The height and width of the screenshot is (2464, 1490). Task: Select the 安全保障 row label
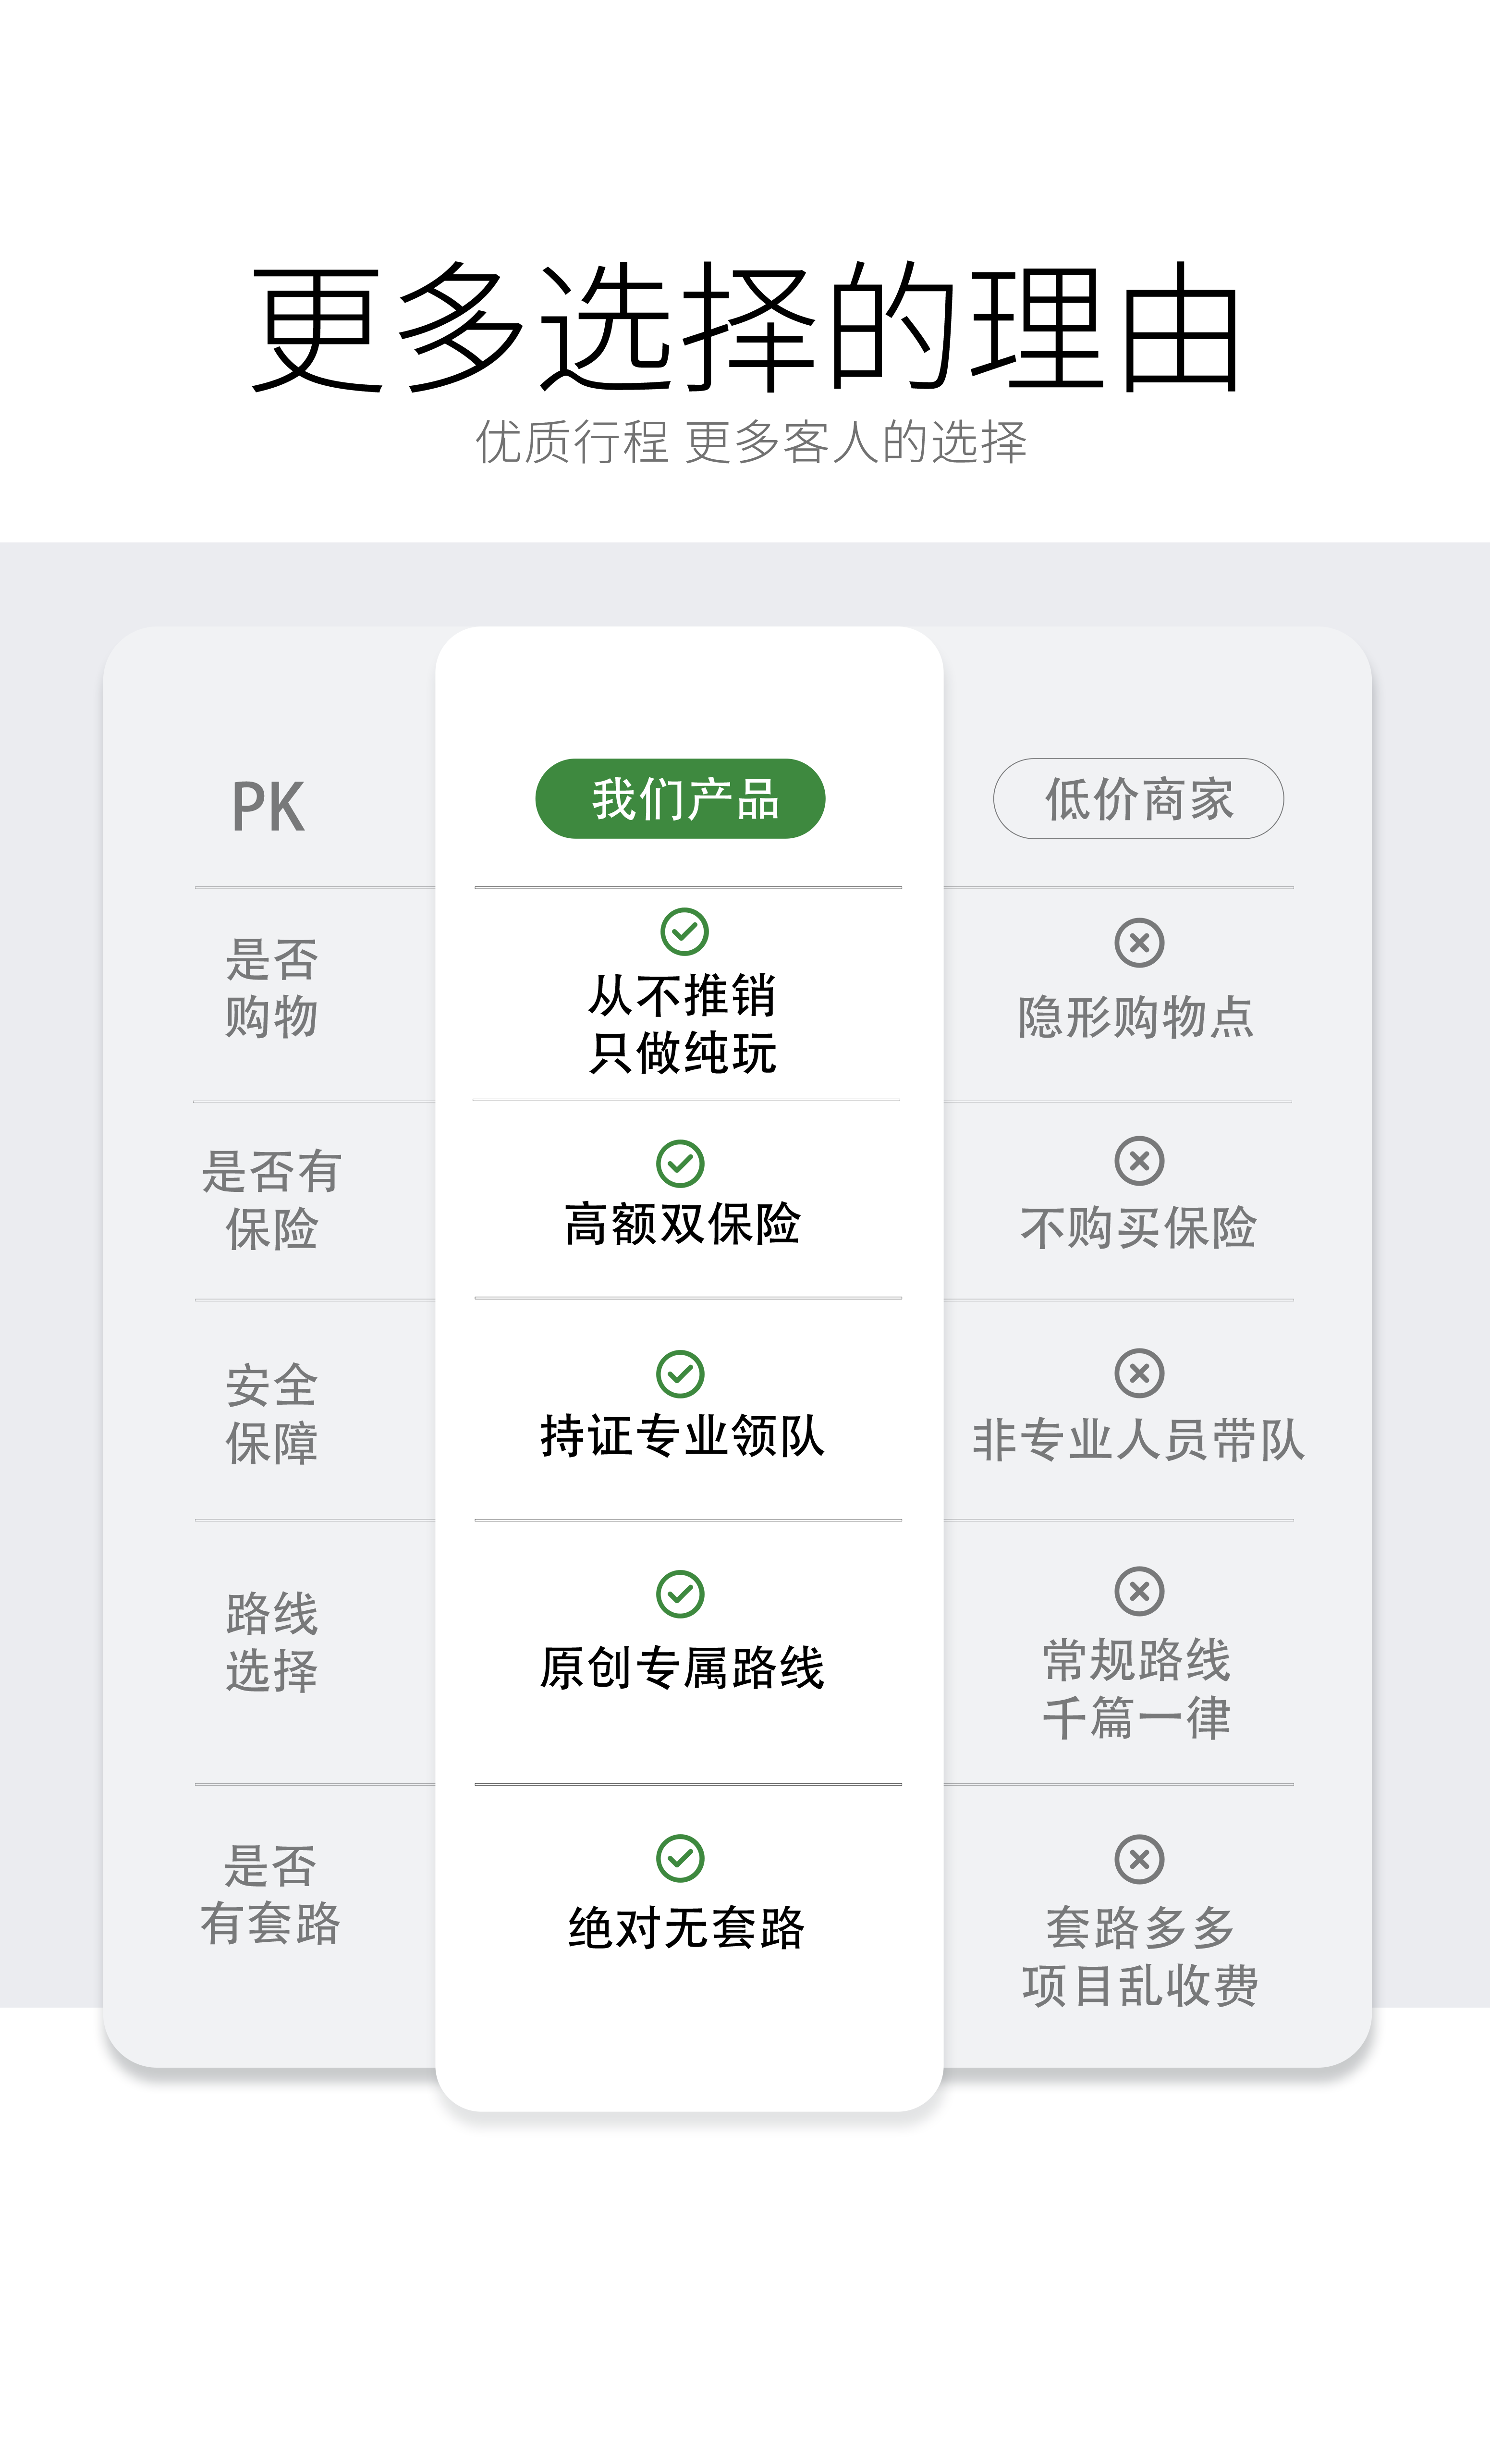[271, 1414]
